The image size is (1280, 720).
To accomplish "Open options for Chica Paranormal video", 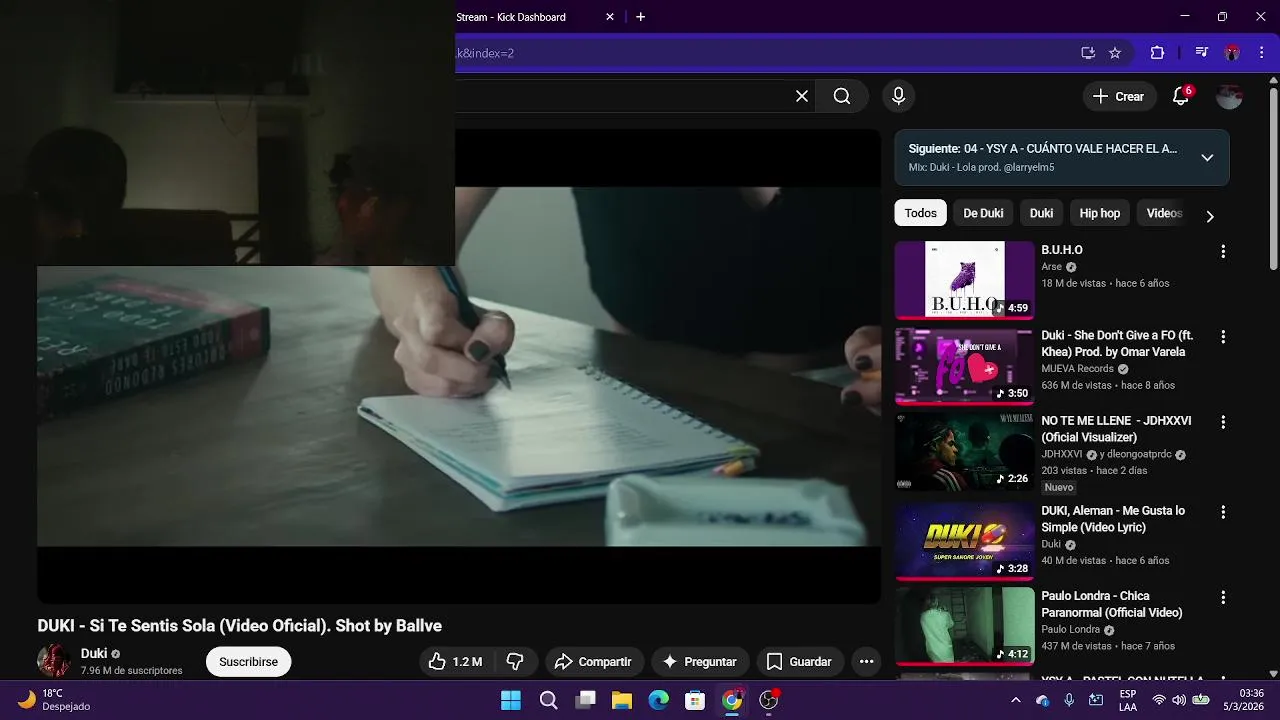I will pyautogui.click(x=1222, y=597).
